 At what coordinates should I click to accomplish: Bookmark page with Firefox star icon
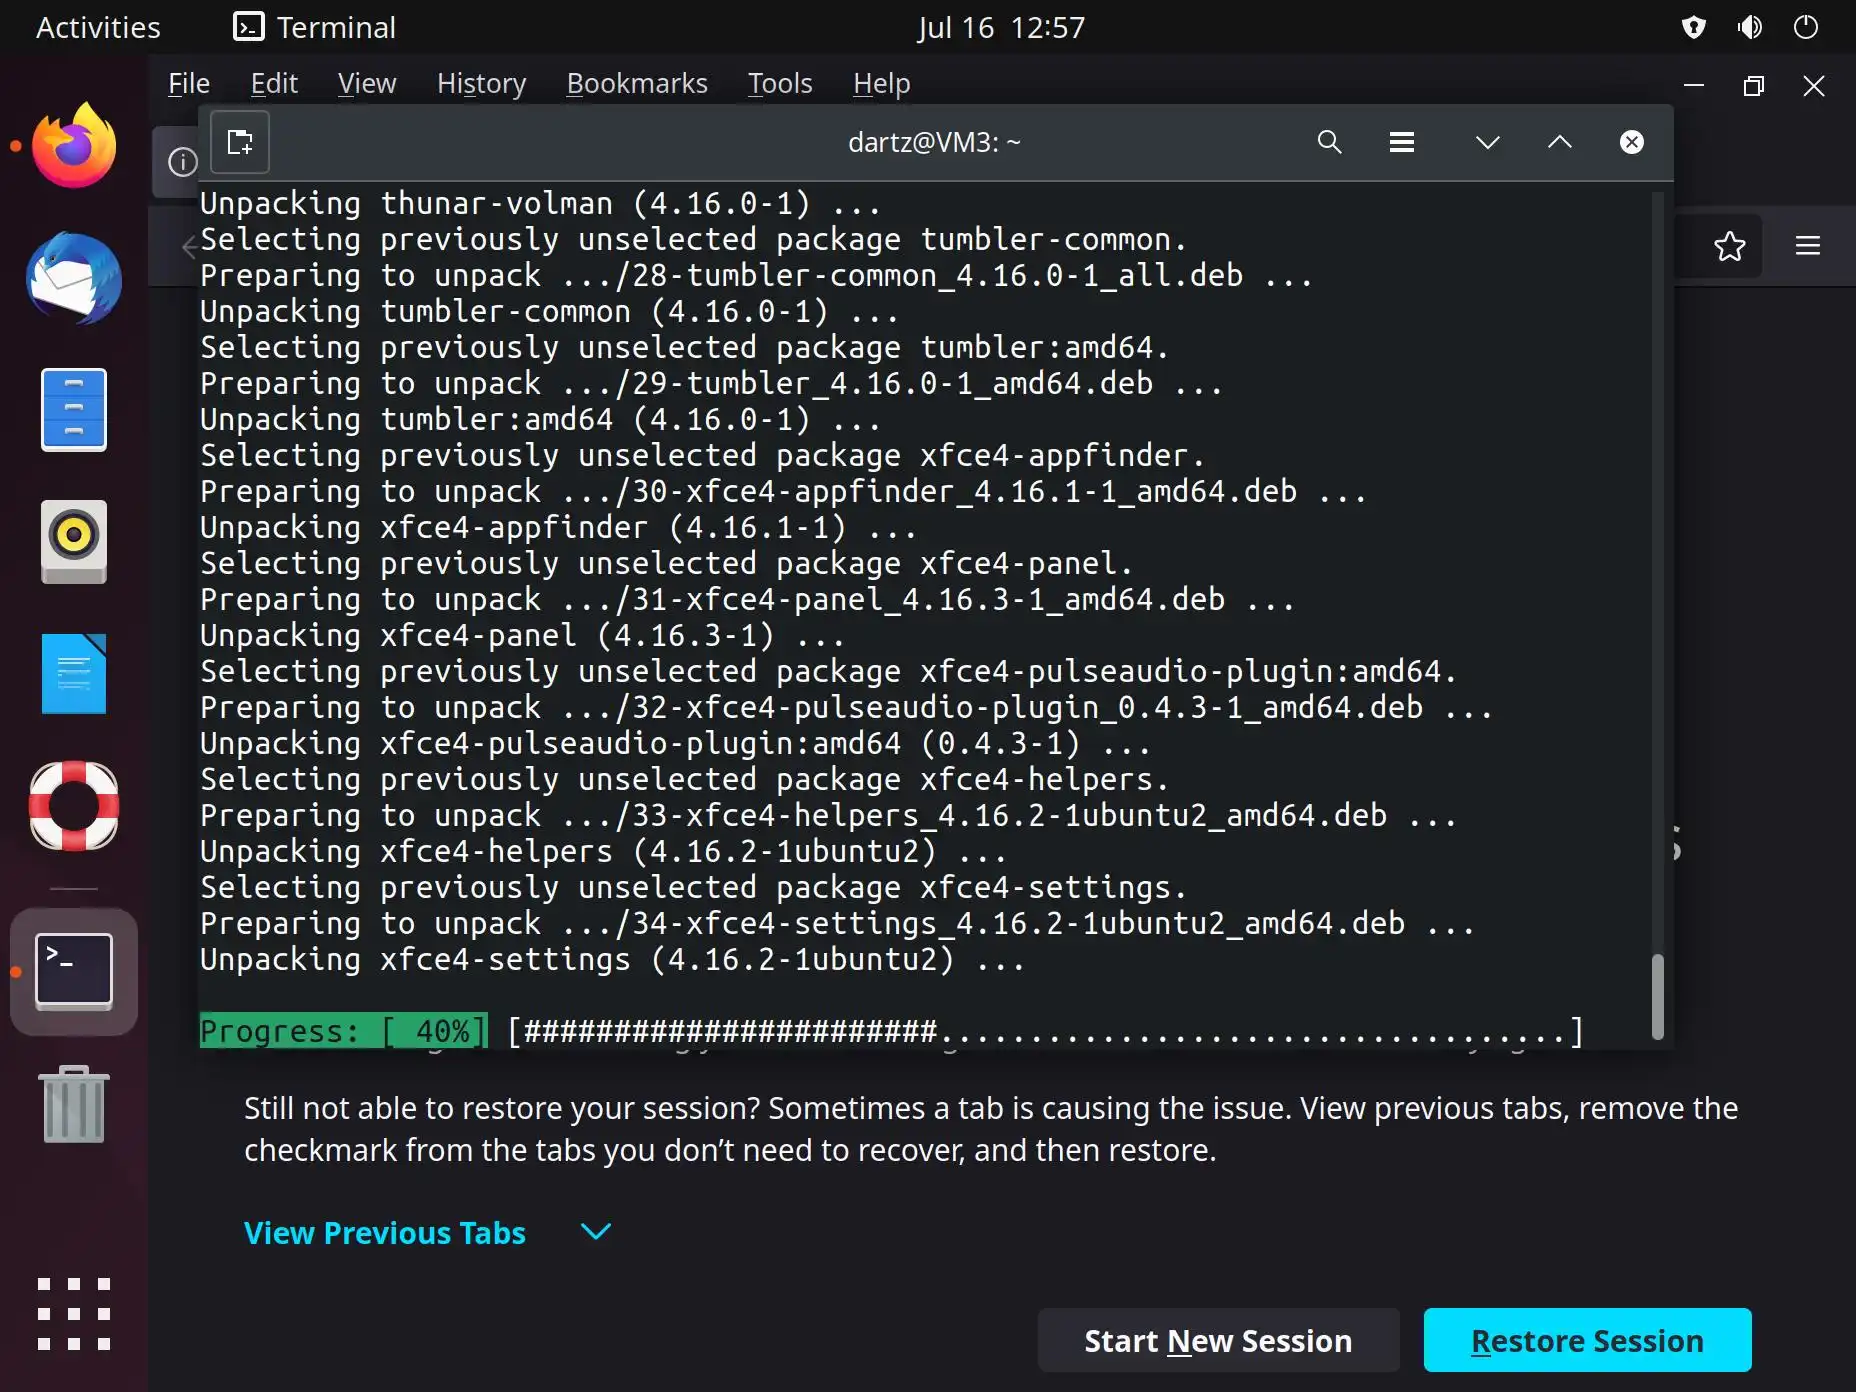coord(1730,246)
